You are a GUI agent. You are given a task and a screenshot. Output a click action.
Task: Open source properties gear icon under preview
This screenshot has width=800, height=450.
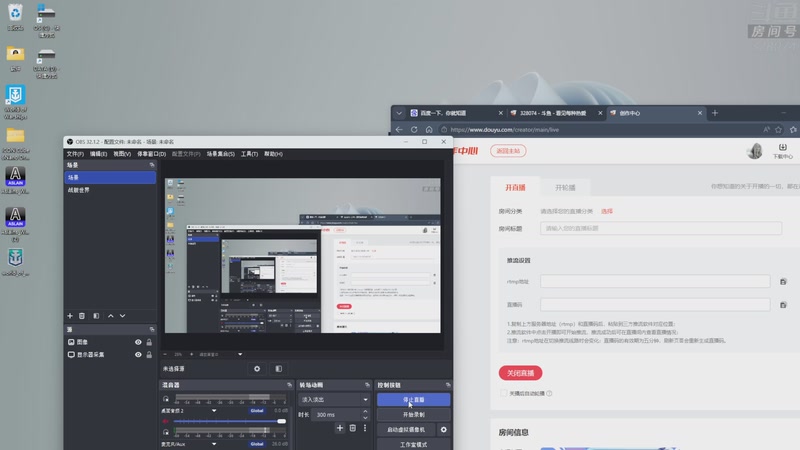[x=257, y=368]
